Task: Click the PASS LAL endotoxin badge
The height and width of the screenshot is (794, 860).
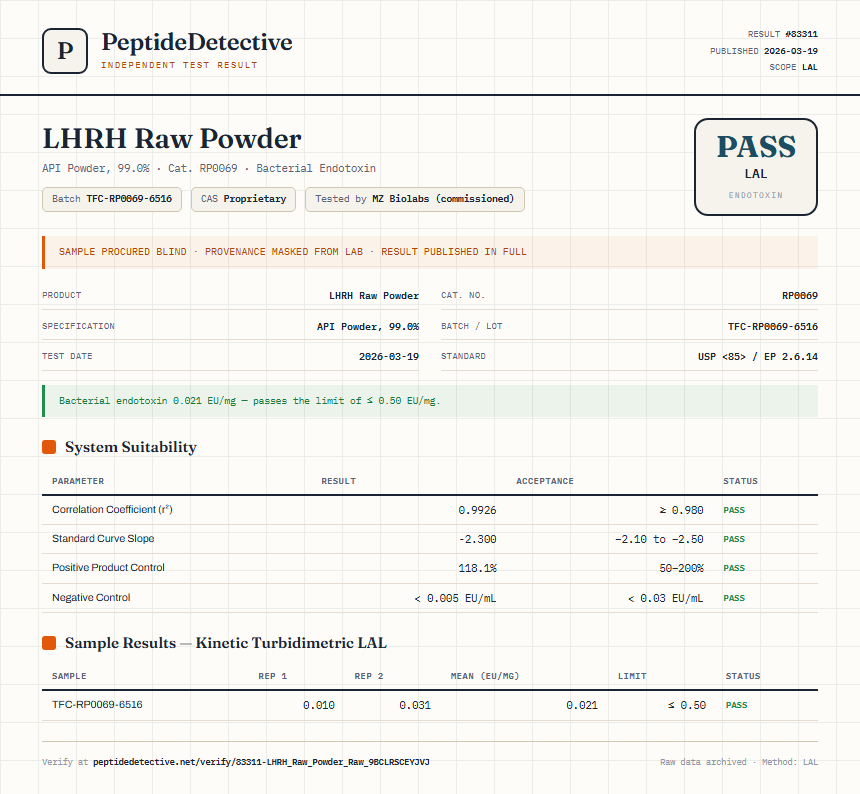Action: click(x=756, y=167)
